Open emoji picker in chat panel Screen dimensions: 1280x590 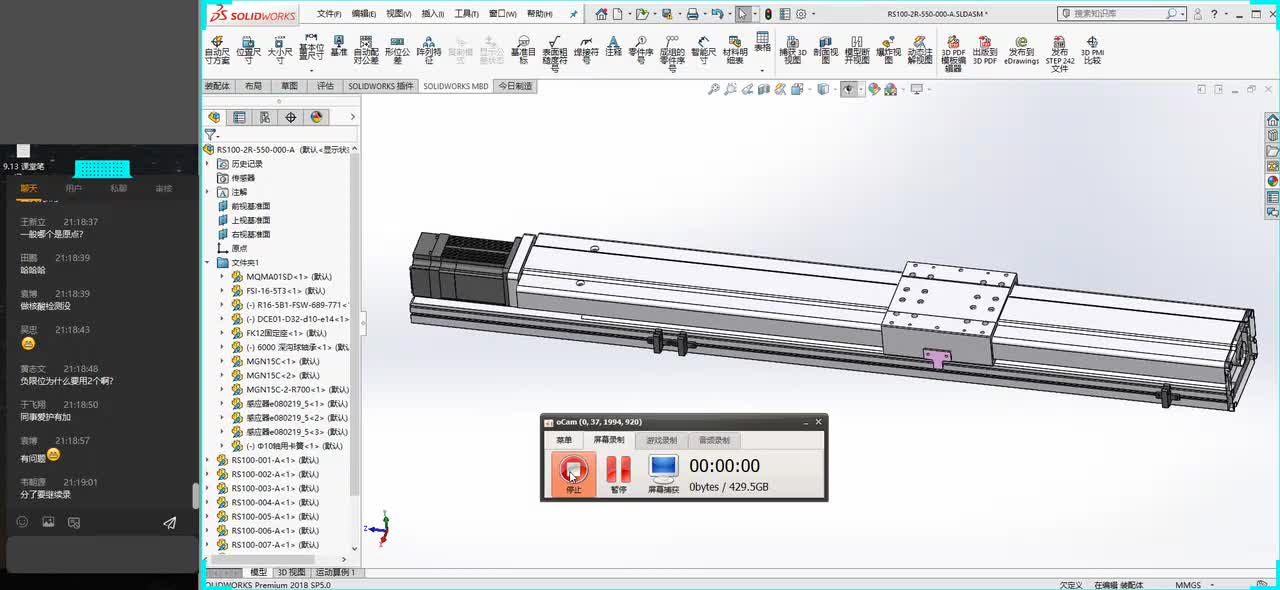[22, 522]
